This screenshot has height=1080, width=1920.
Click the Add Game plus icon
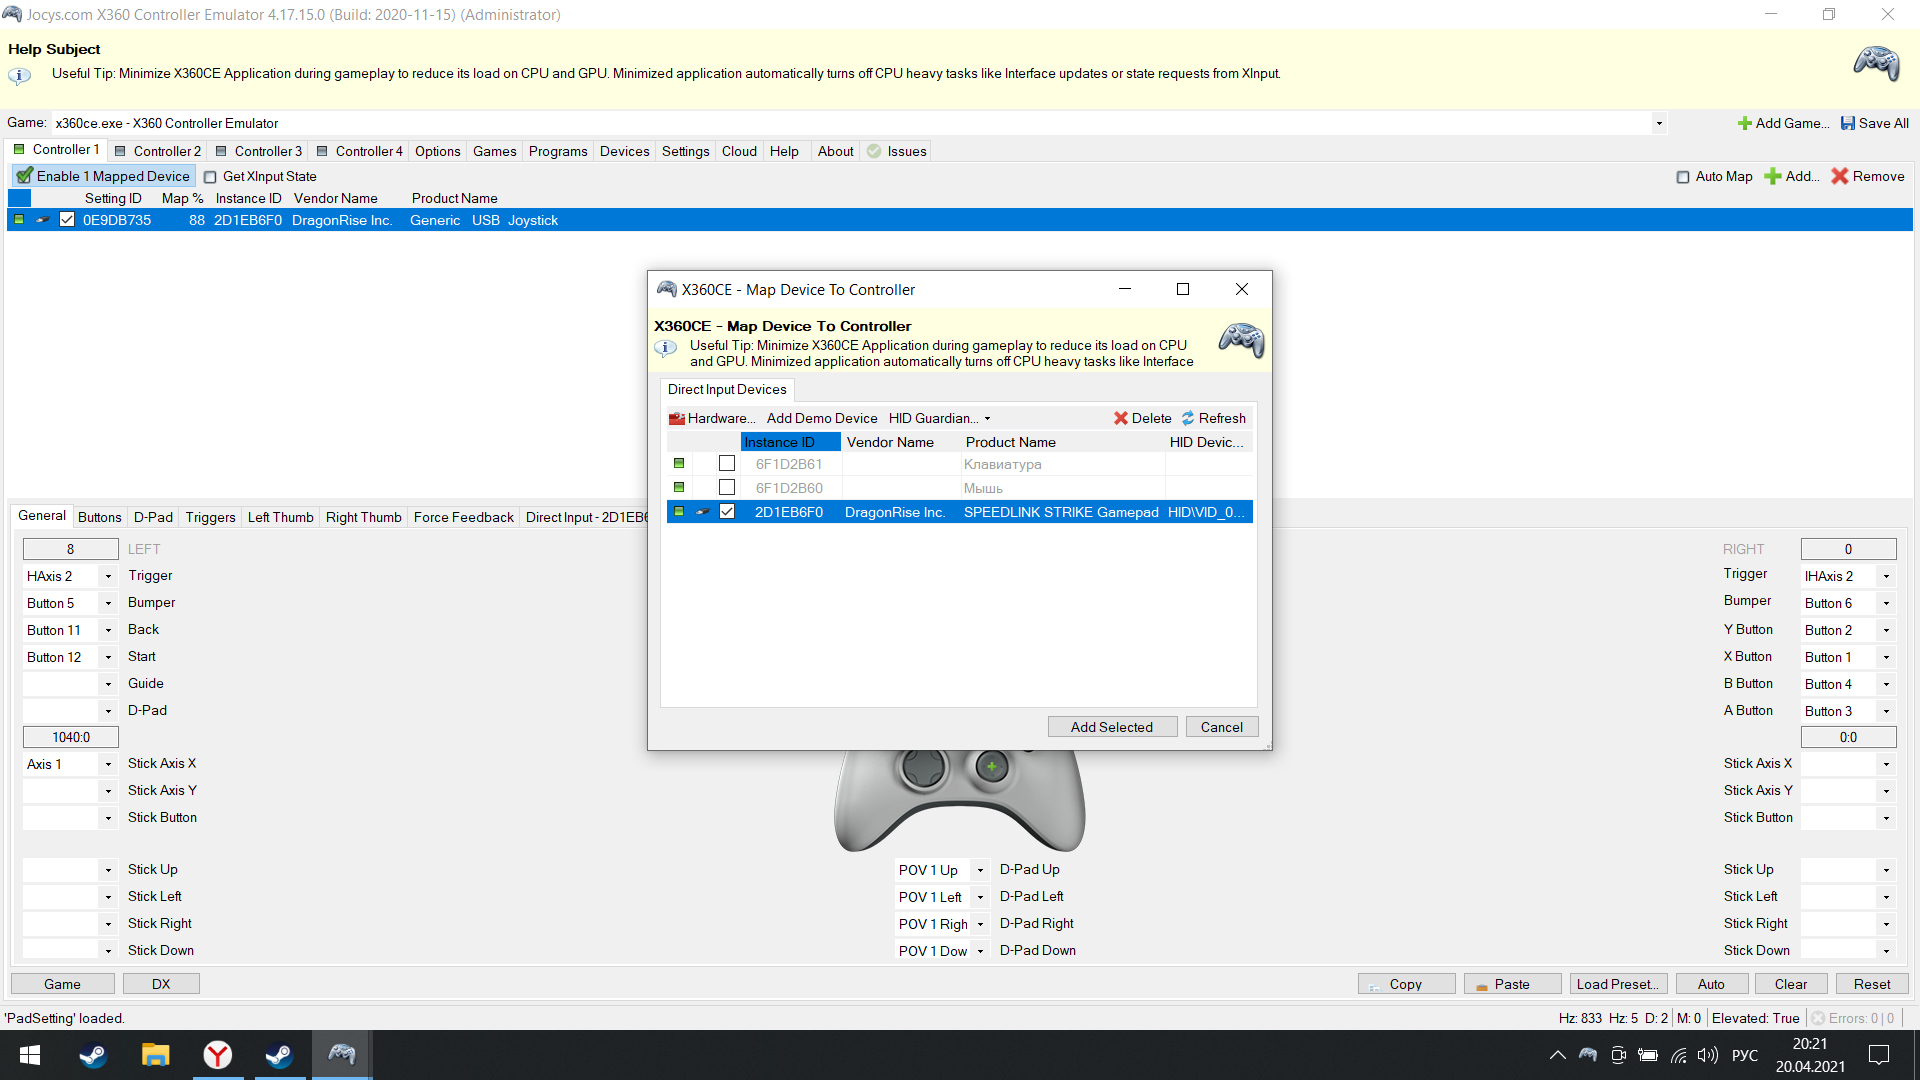1745,123
